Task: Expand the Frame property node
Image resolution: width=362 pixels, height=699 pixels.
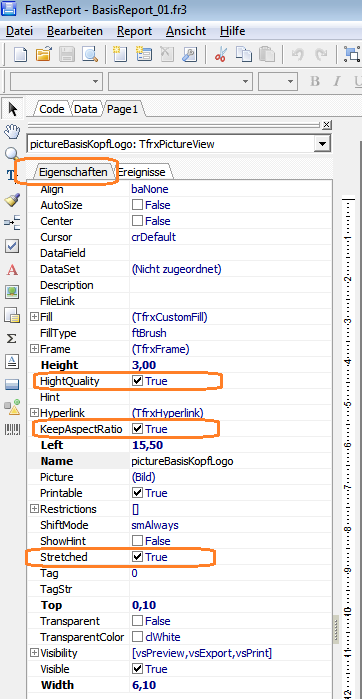Action: [34, 349]
